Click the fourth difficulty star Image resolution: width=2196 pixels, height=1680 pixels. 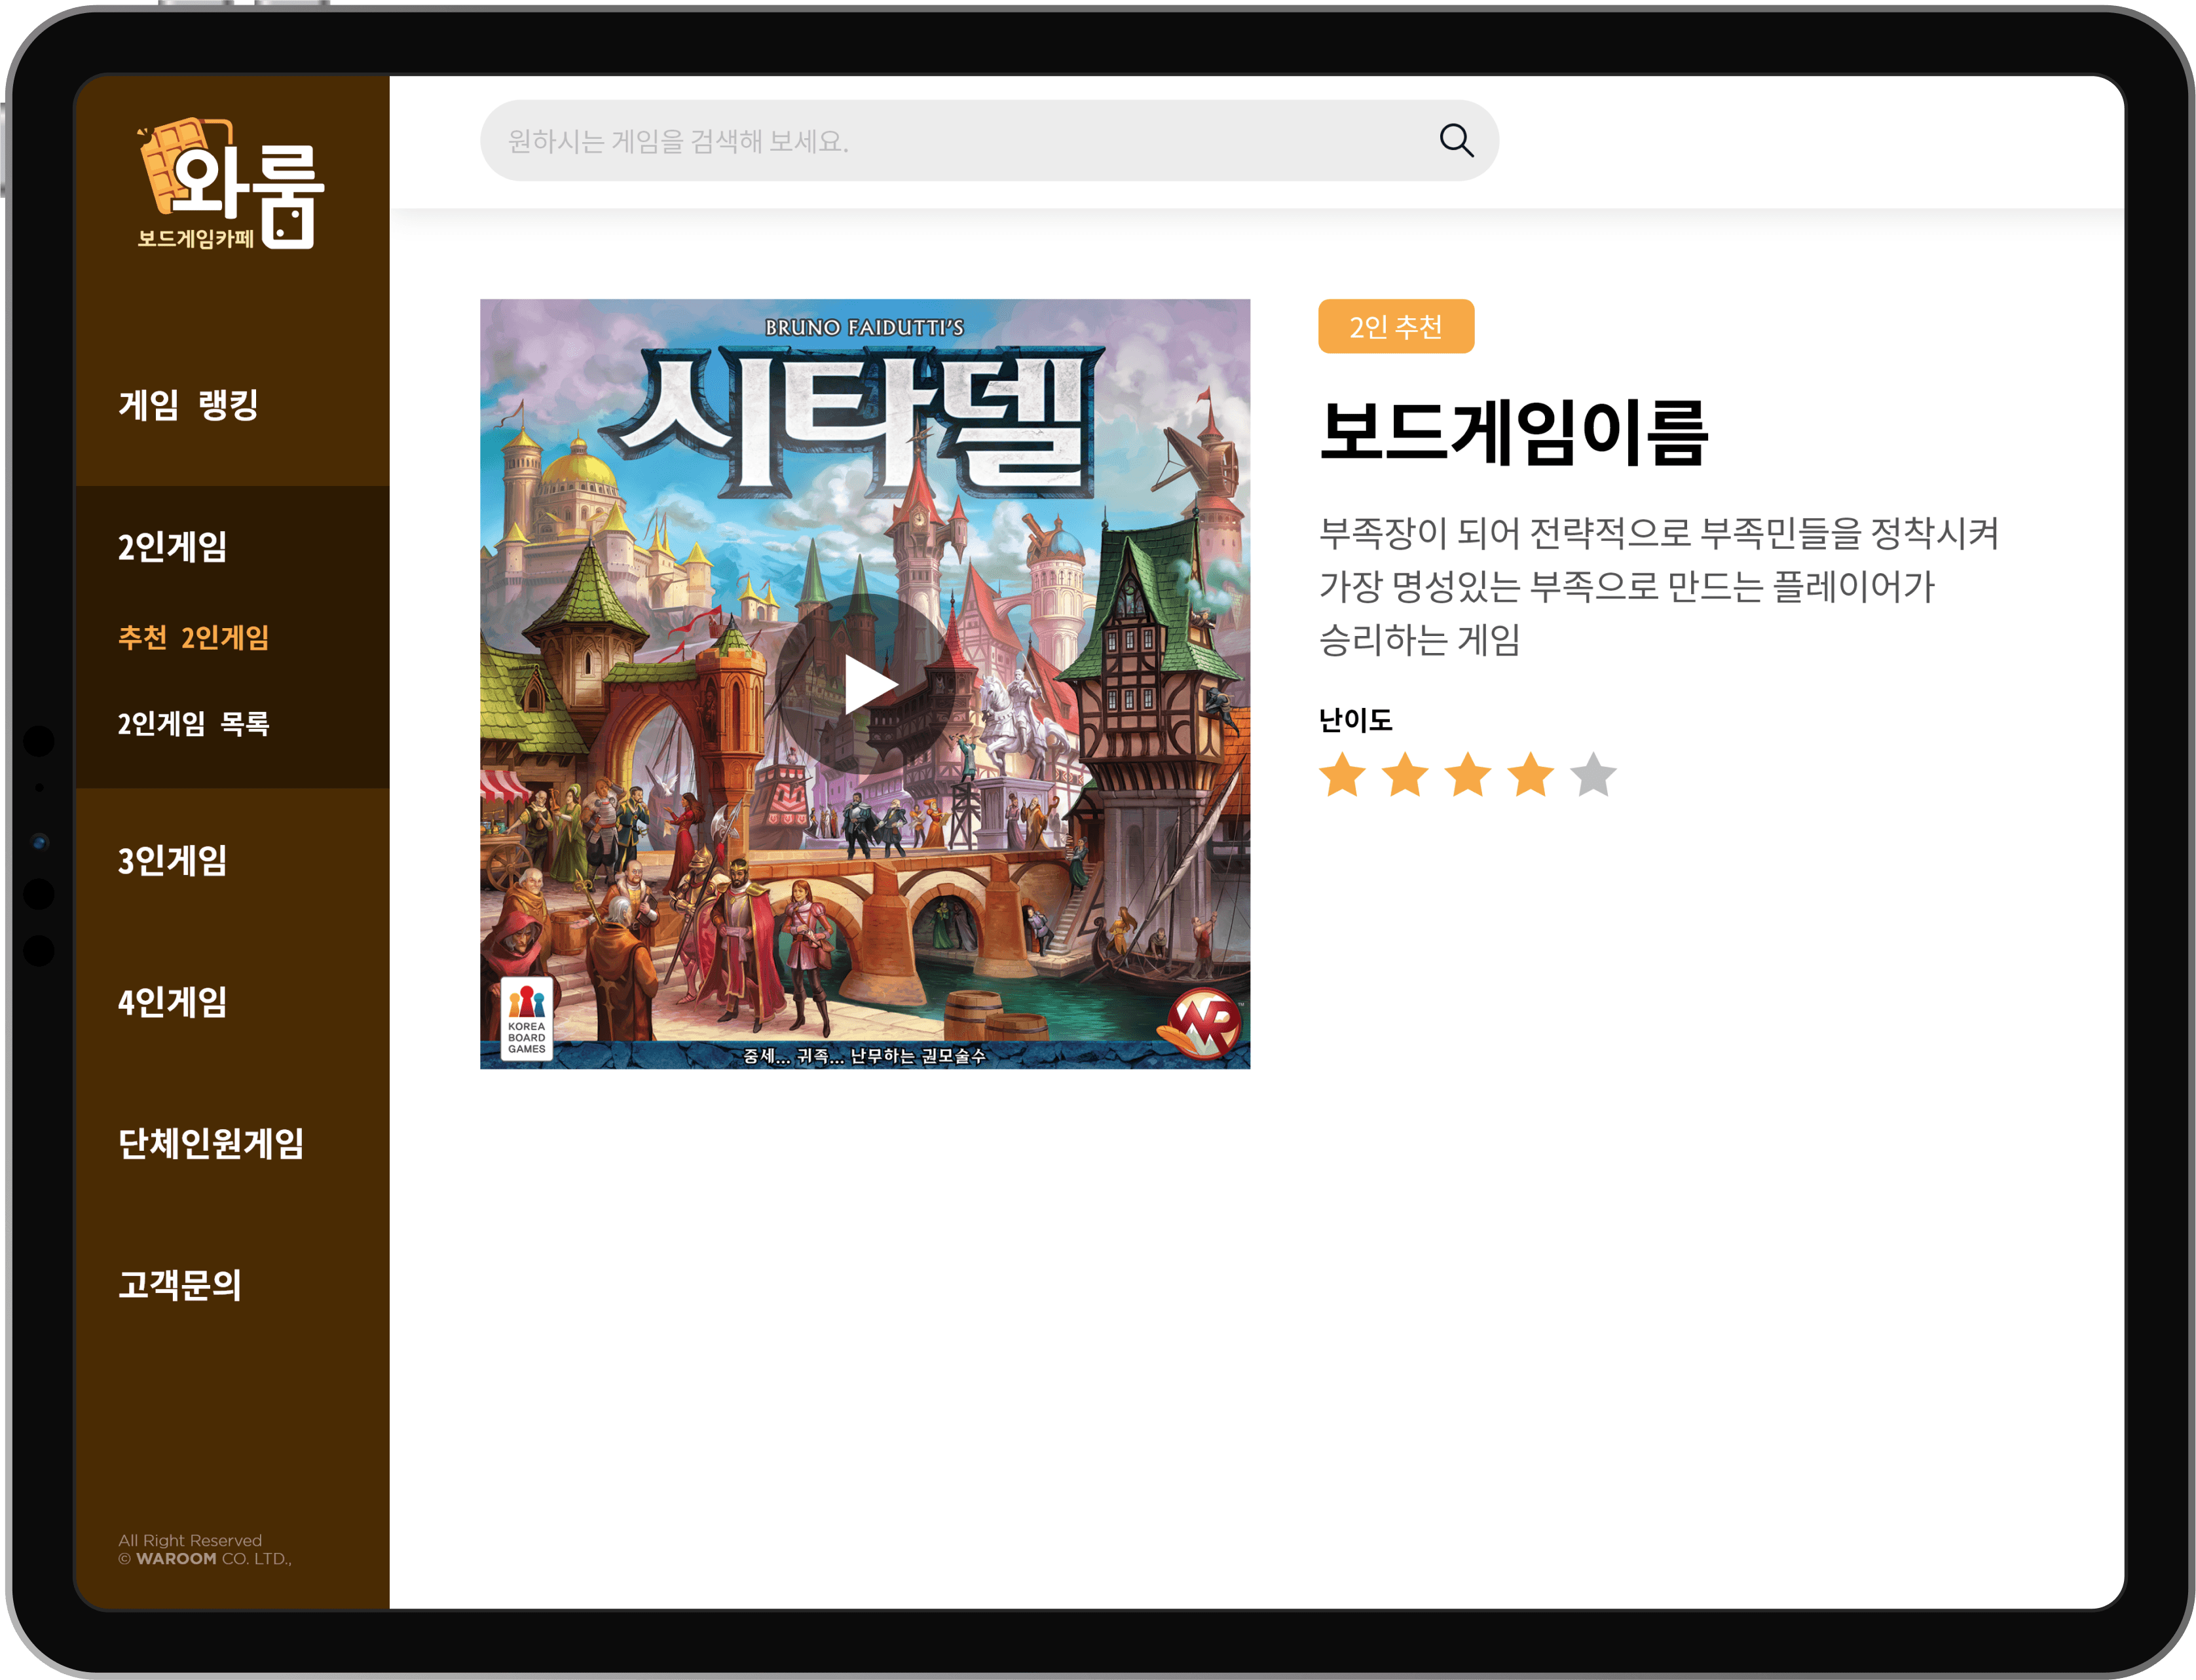pos(1531,775)
